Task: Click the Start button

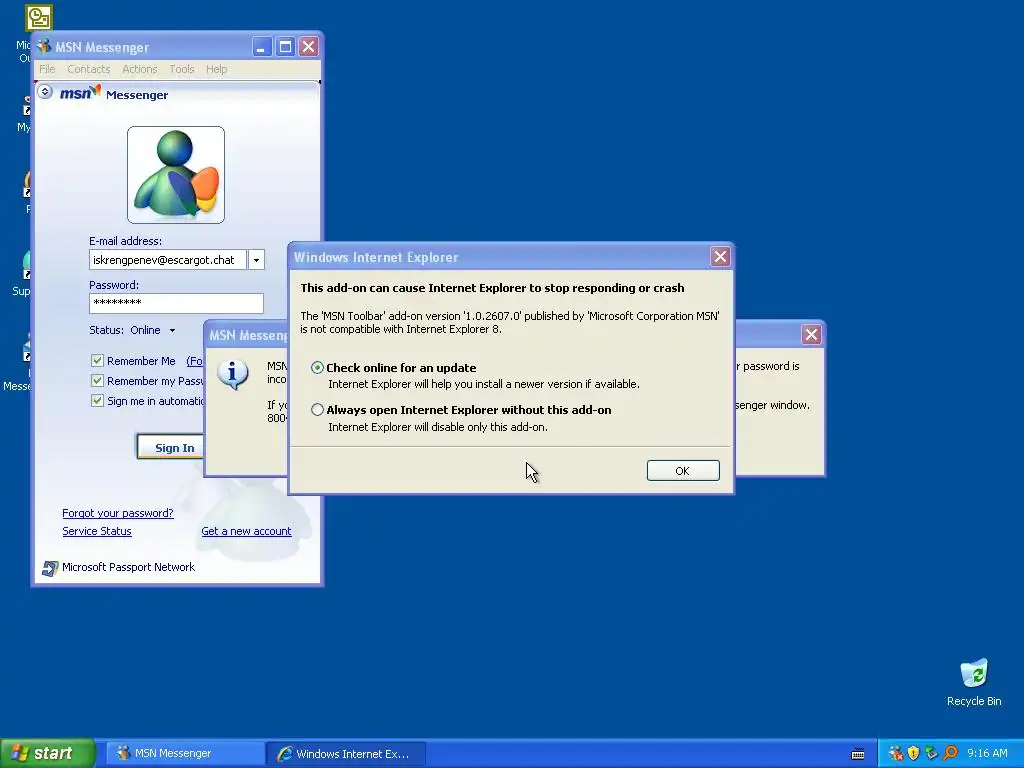Action: [47, 753]
